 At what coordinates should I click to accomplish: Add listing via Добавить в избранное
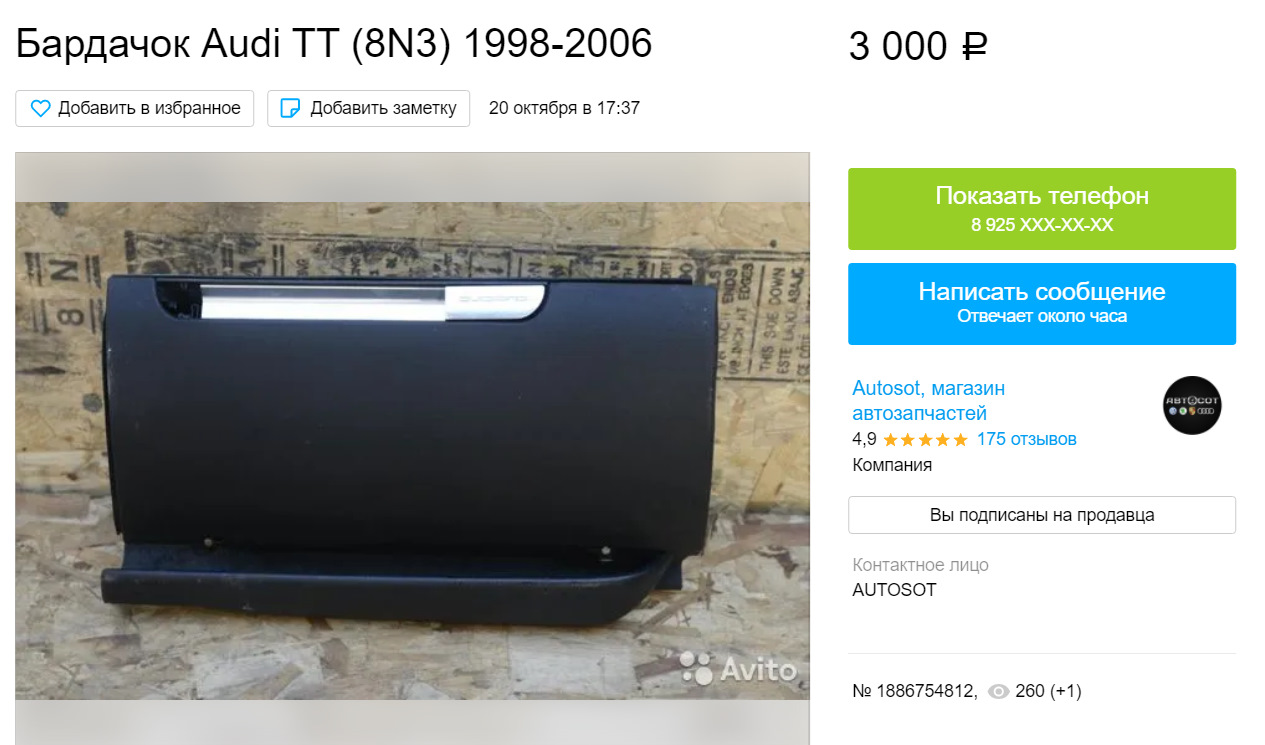(135, 108)
